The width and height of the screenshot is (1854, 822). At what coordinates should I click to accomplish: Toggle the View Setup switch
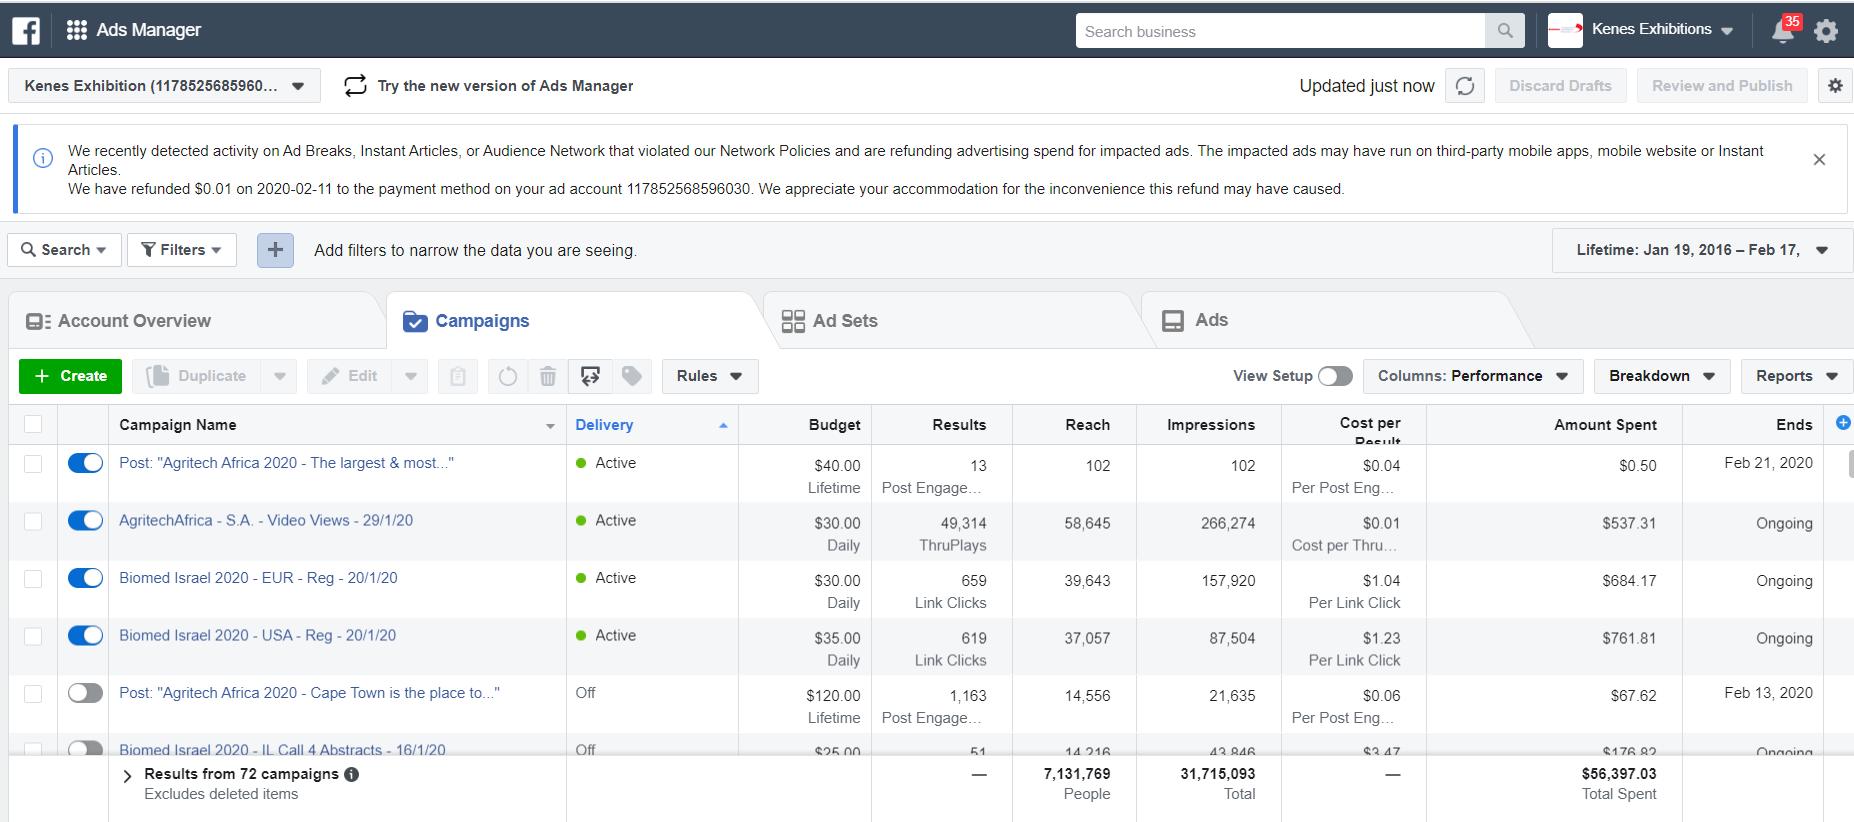pos(1335,376)
